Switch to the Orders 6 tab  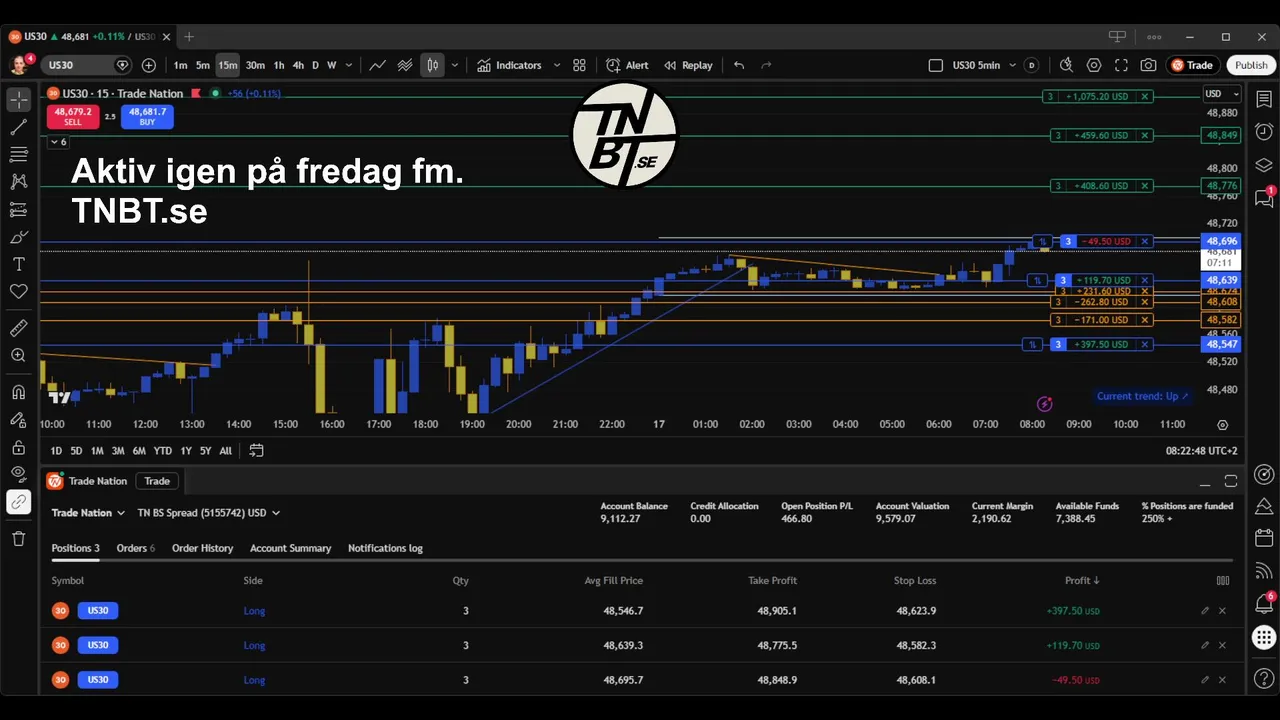point(135,548)
